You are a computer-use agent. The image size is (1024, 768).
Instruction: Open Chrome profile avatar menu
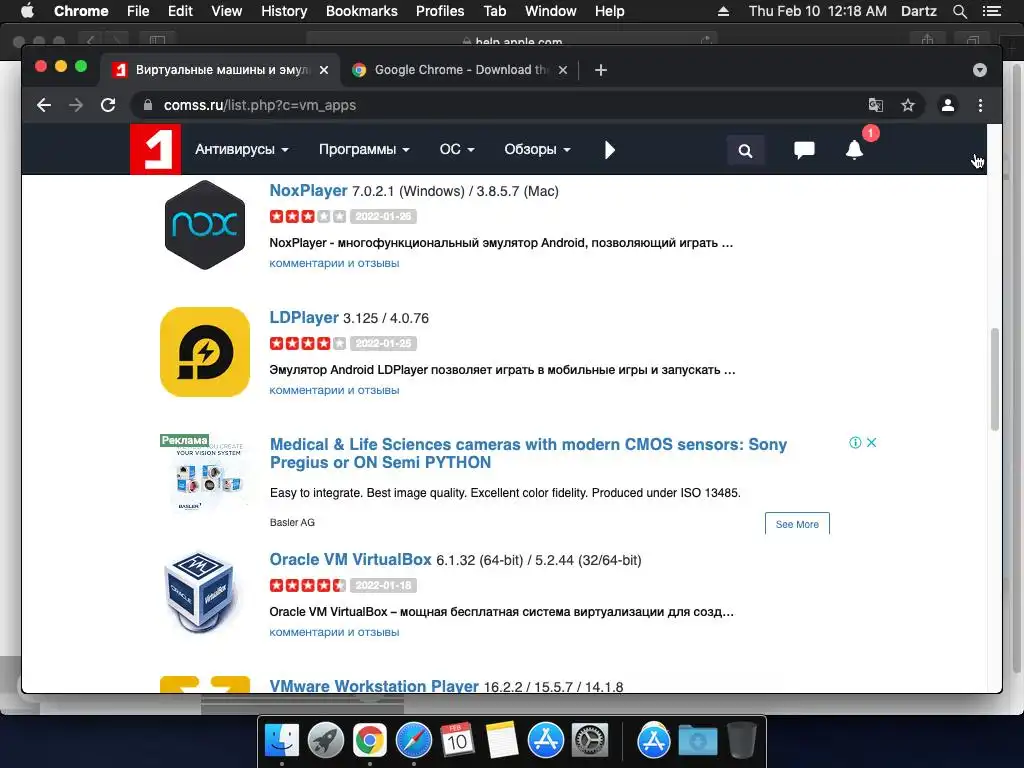click(x=948, y=105)
